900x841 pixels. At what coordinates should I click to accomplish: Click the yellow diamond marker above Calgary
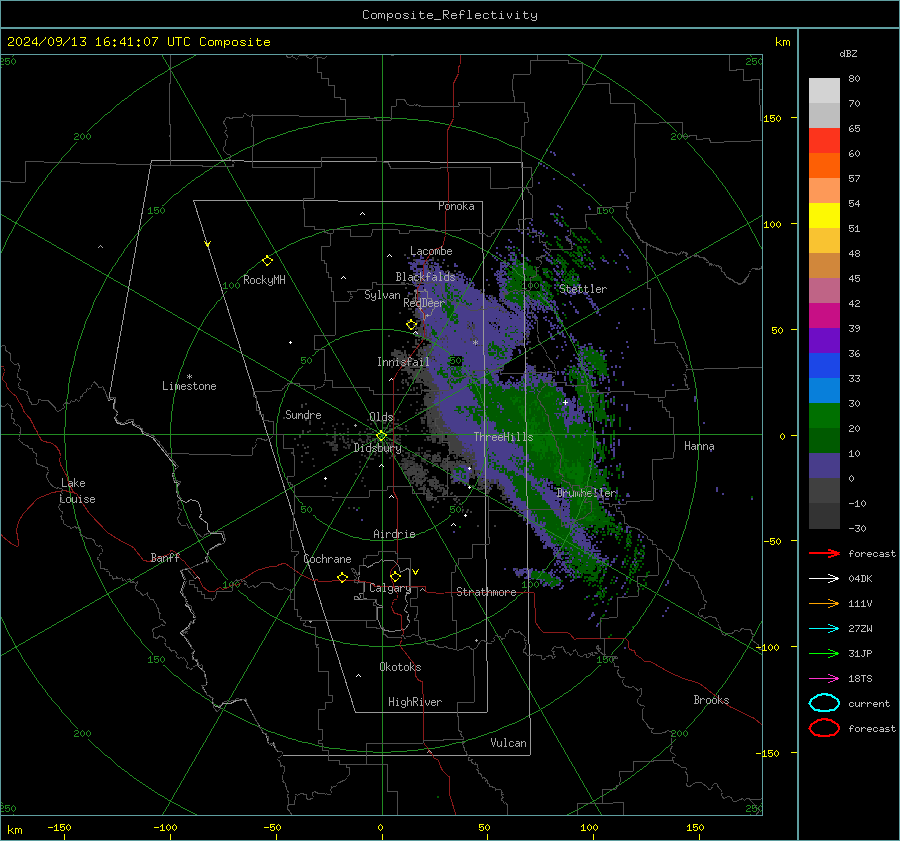click(395, 576)
